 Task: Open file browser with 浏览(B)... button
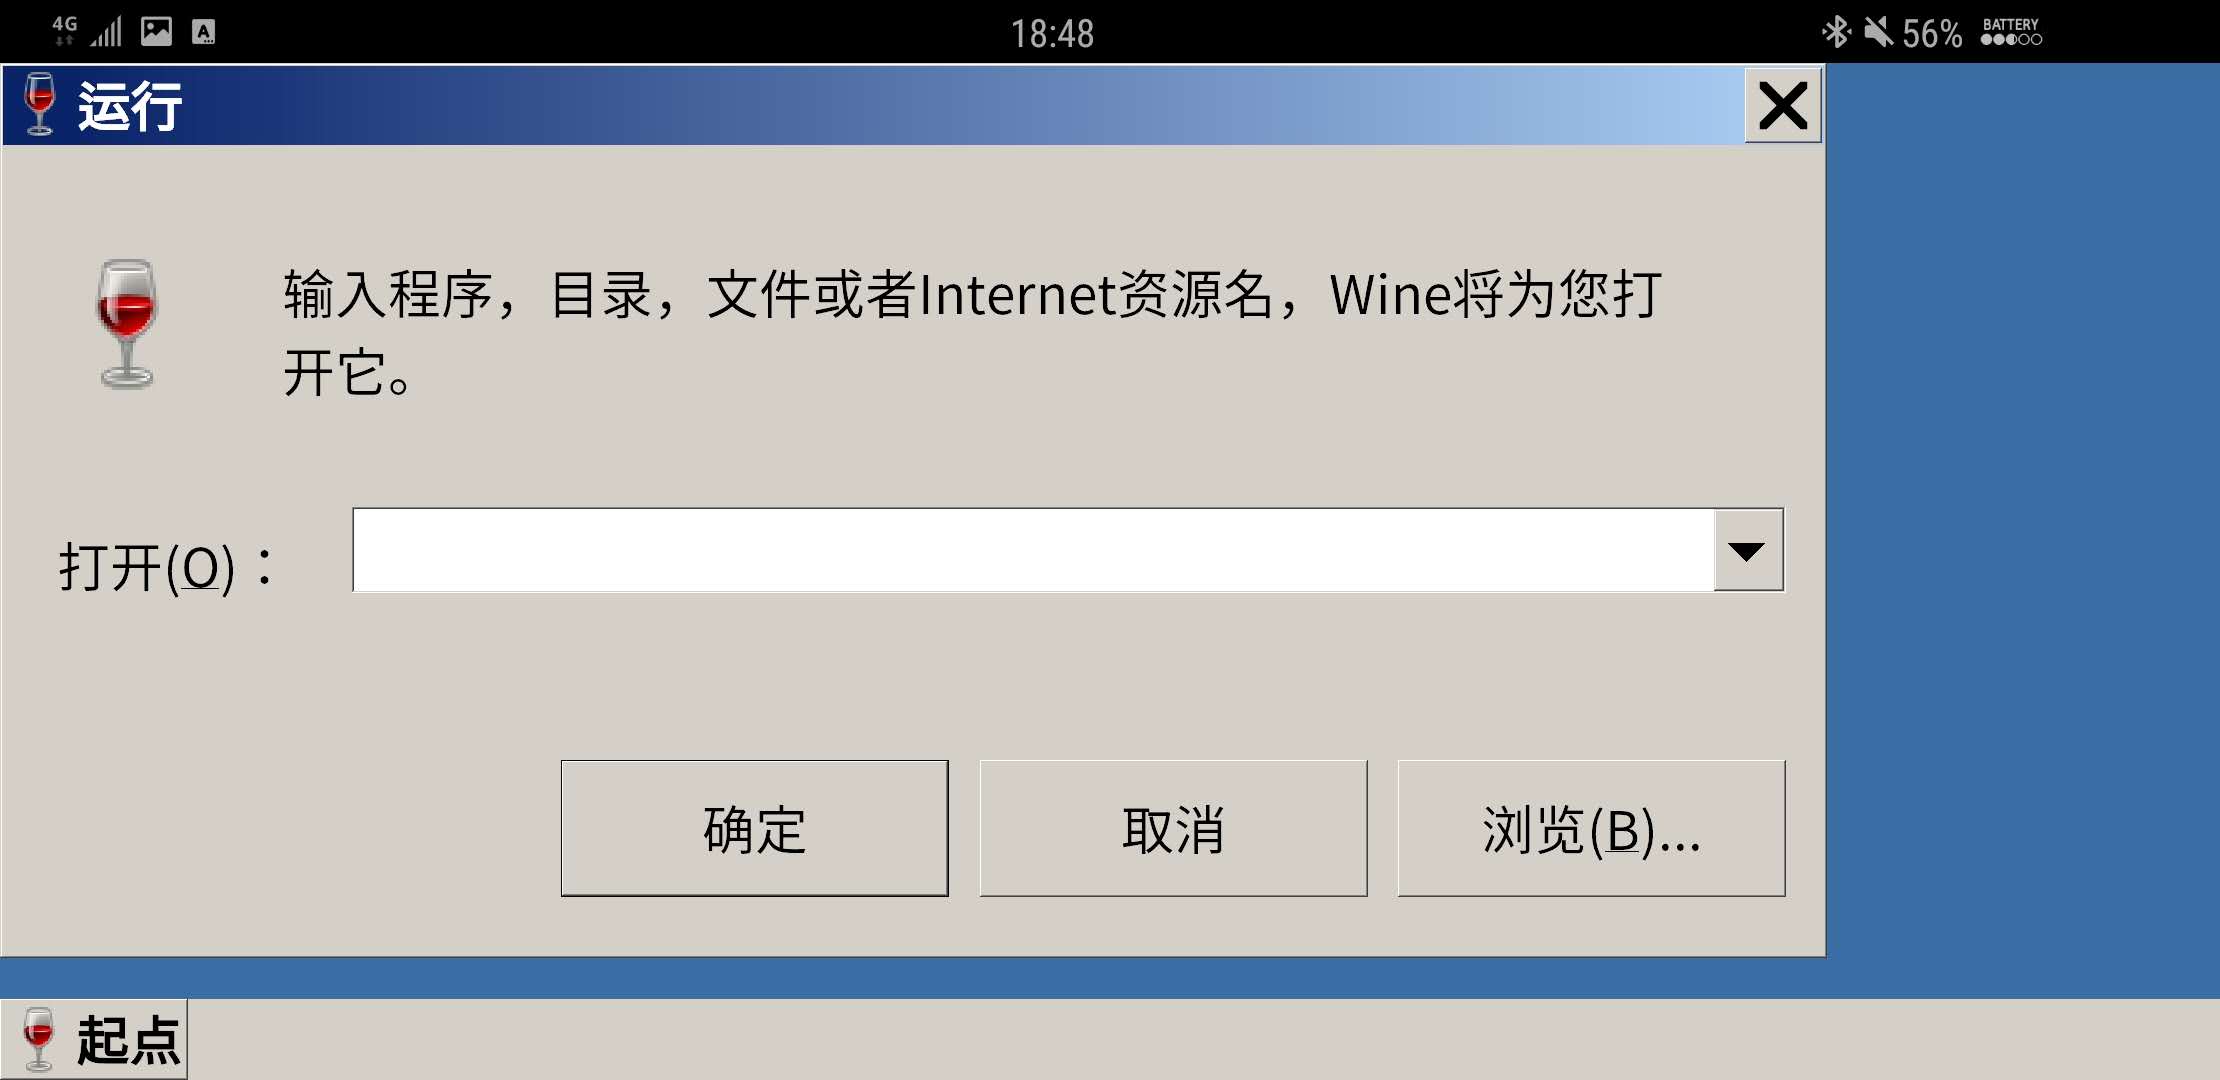[x=1591, y=828]
